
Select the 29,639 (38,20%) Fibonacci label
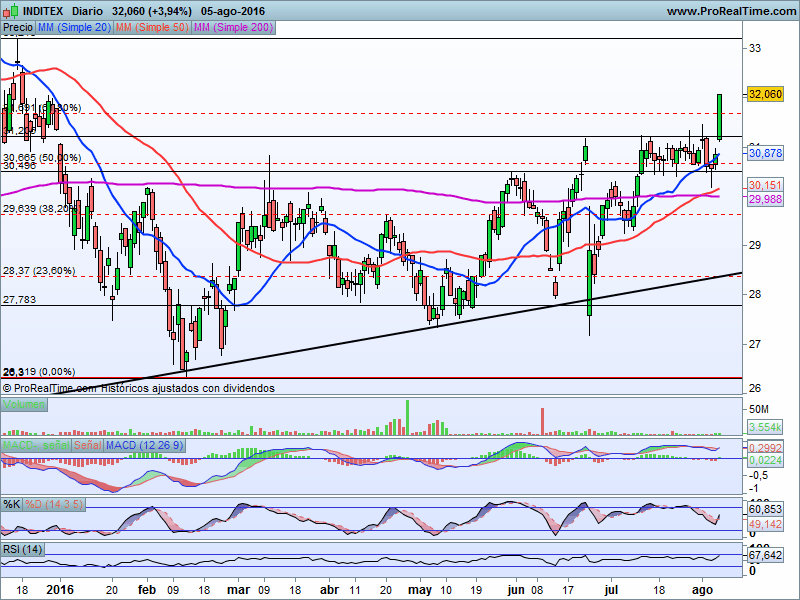click(x=41, y=208)
